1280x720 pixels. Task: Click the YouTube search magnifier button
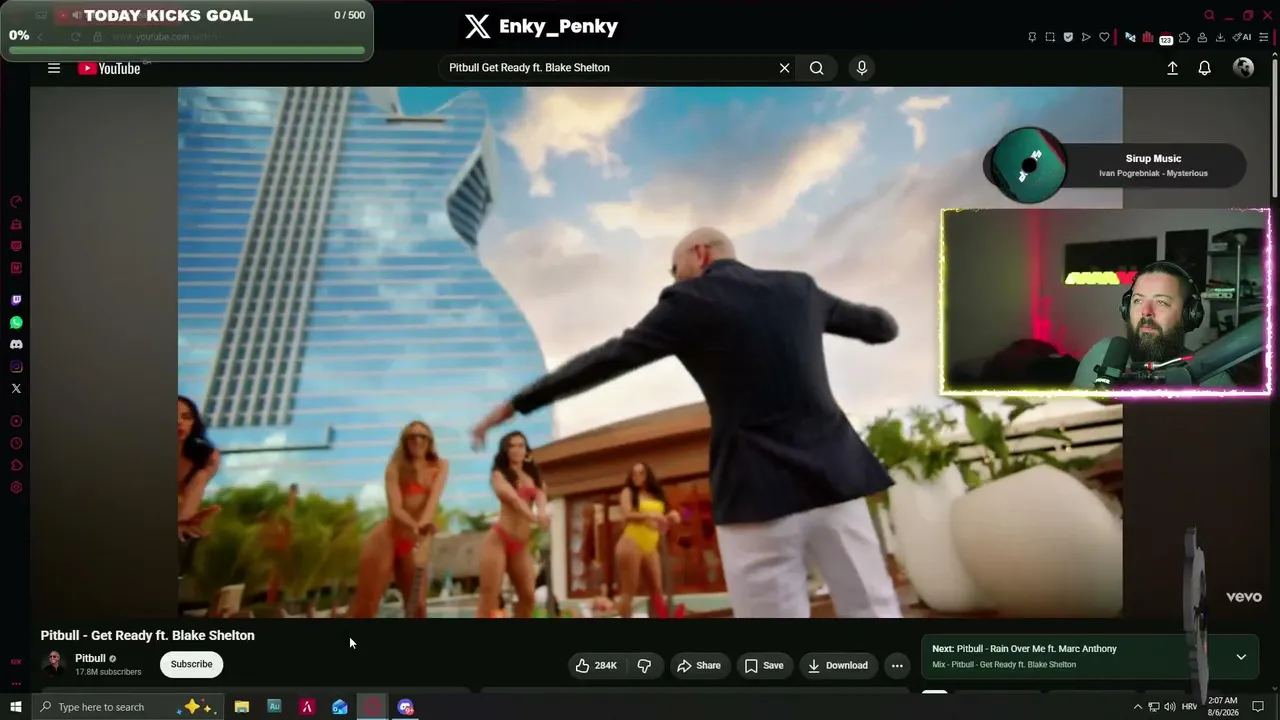(817, 68)
